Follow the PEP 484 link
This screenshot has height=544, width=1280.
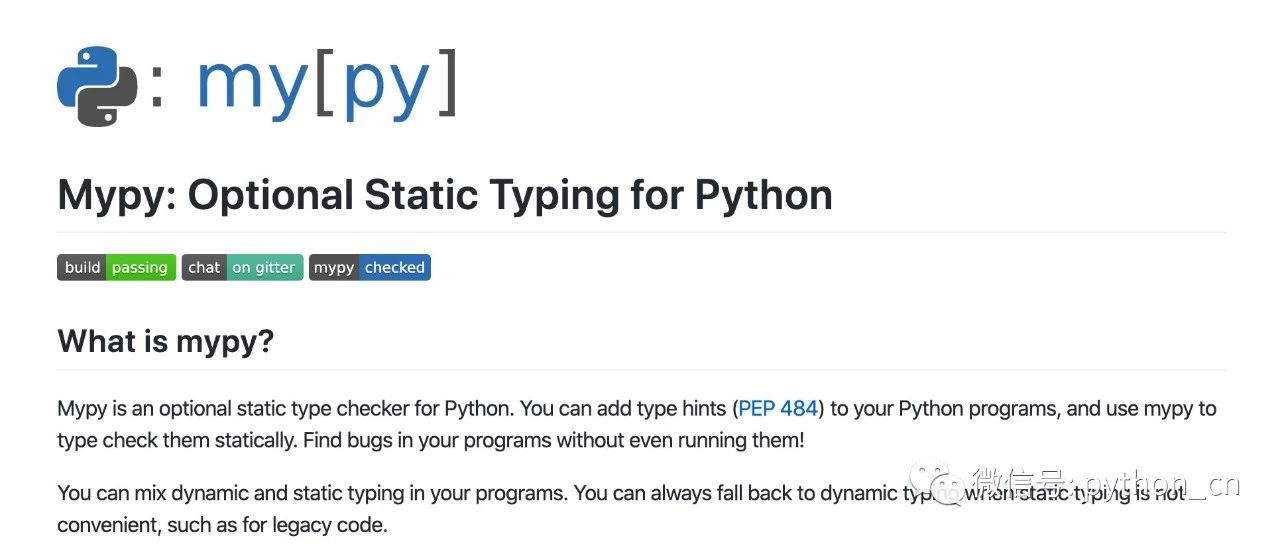[x=778, y=408]
